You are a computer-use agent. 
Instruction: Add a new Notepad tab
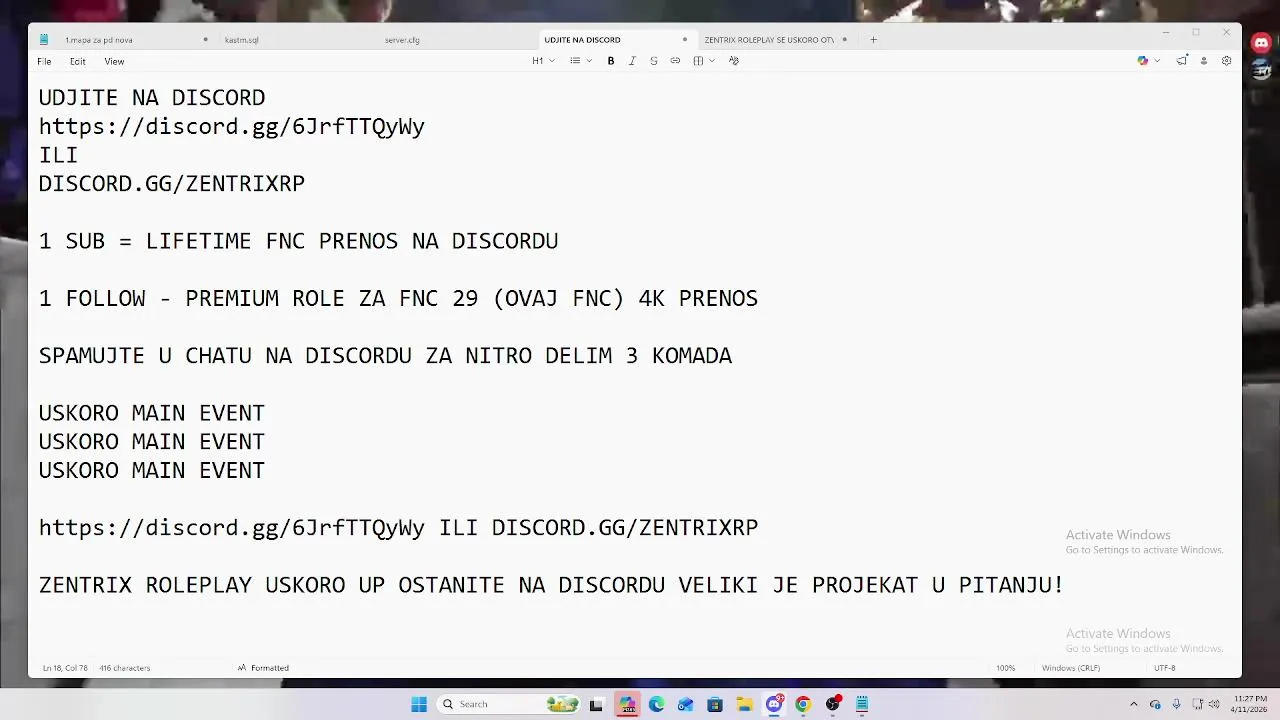(873, 40)
